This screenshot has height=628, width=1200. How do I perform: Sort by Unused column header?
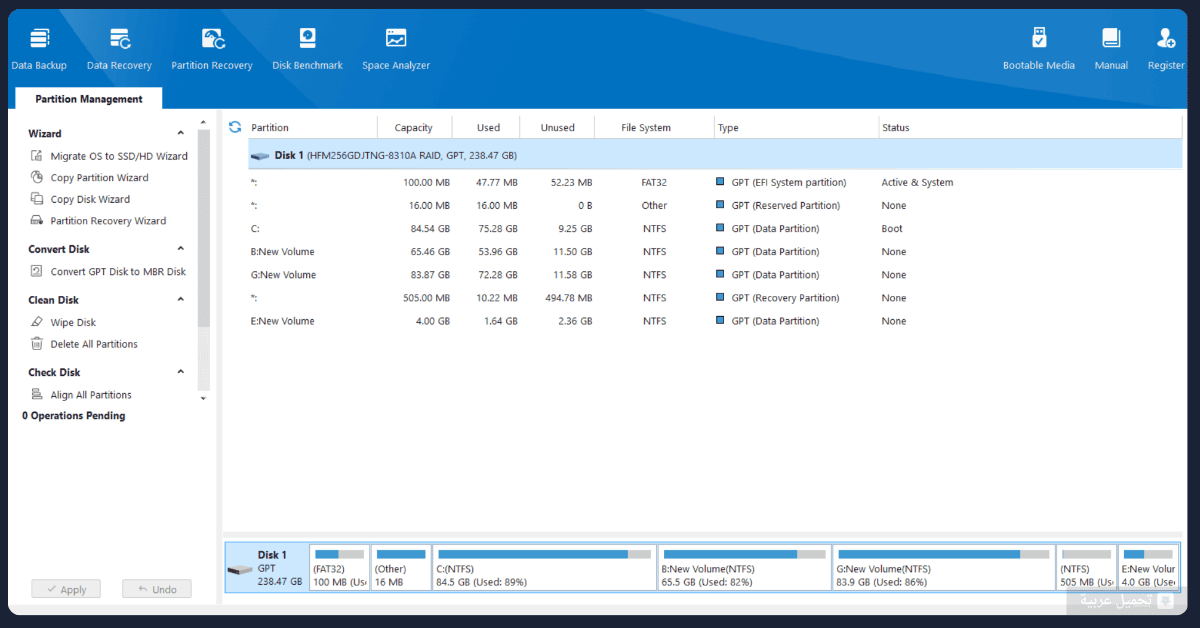pyautogui.click(x=558, y=128)
